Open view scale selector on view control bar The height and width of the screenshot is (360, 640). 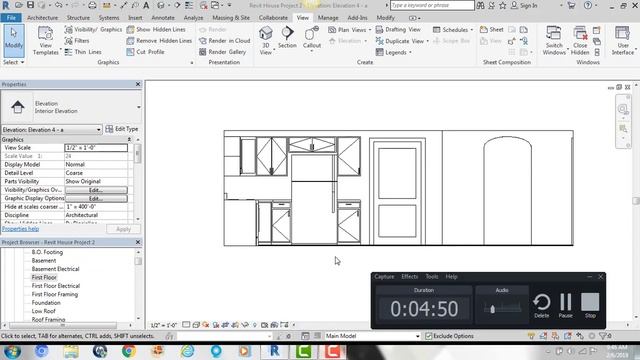coord(164,325)
